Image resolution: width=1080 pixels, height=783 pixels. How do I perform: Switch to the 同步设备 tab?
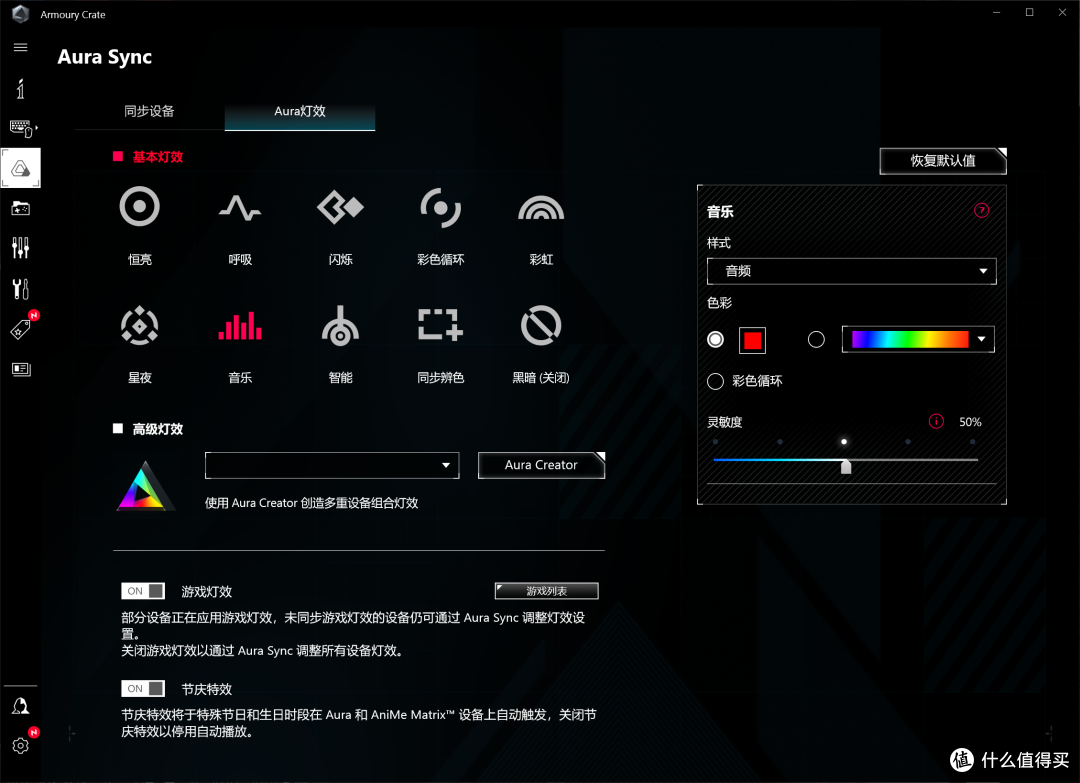[149, 111]
